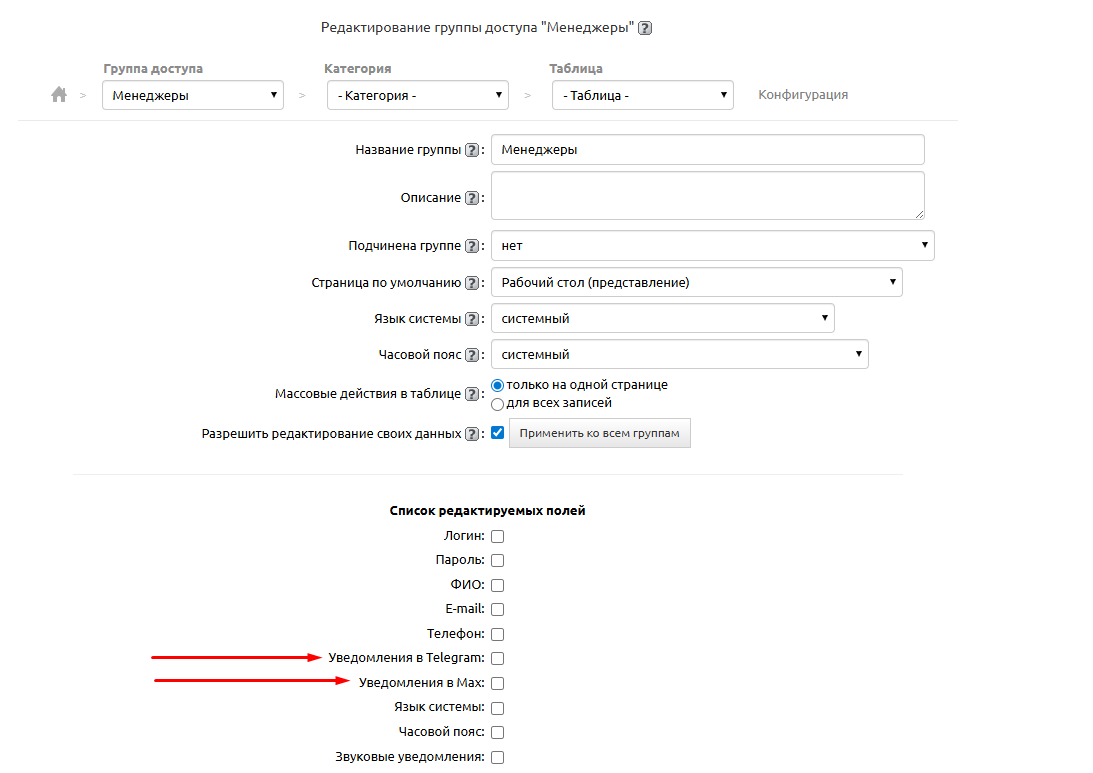
Task: Expand the Категория dropdown
Action: [418, 96]
